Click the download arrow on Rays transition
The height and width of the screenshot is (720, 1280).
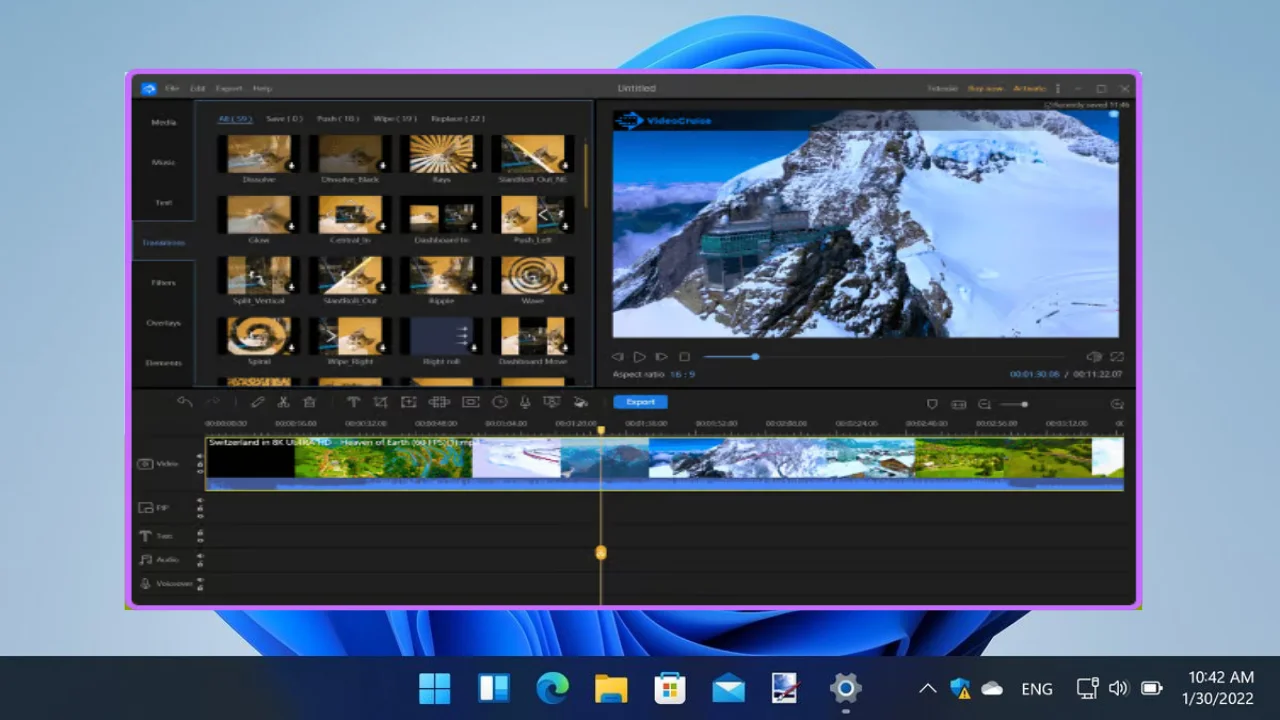(x=473, y=166)
